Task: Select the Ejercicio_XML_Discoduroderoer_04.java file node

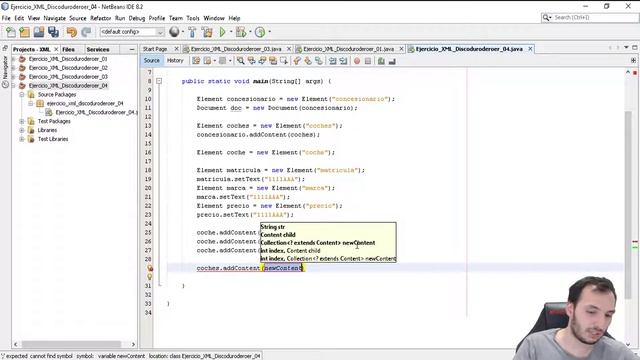Action: click(96, 112)
